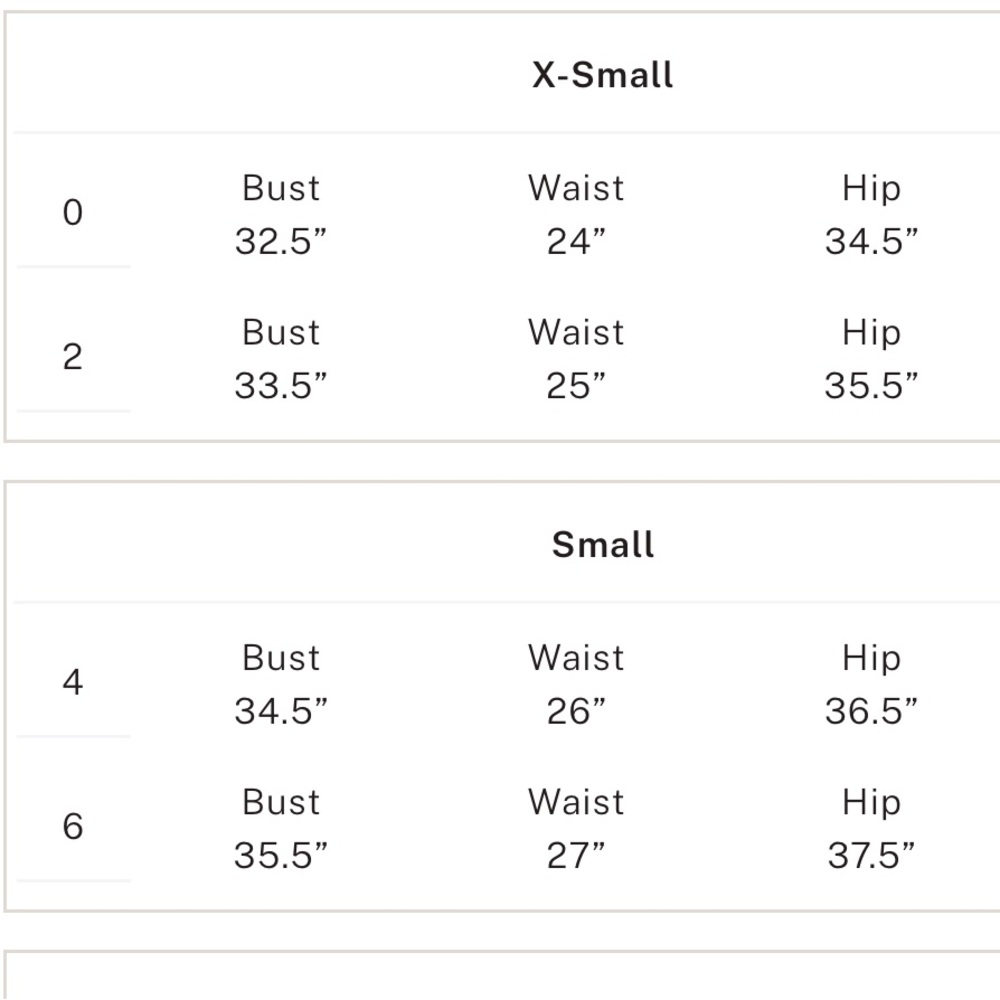Click the 32.5" bust measurement
This screenshot has height=1000, width=1000.
[281, 242]
